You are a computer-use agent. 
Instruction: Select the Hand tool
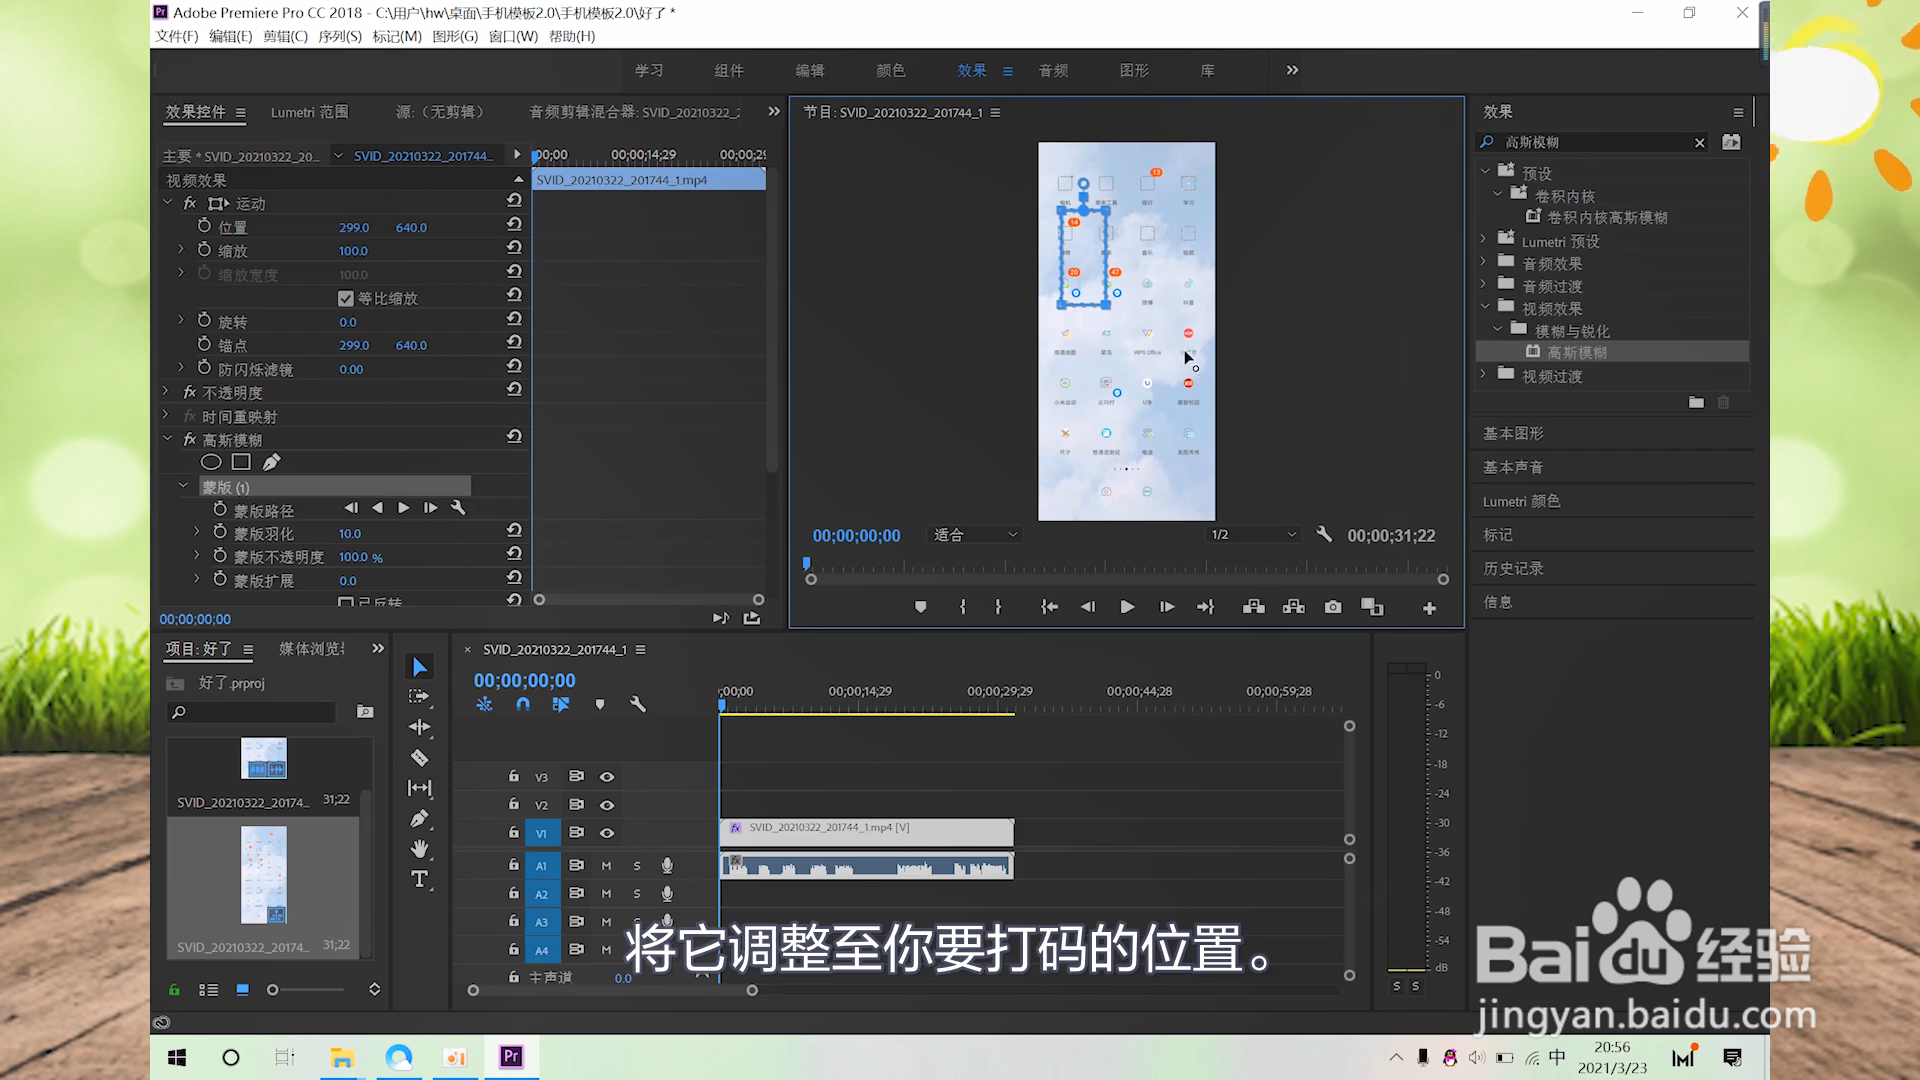[x=419, y=849]
